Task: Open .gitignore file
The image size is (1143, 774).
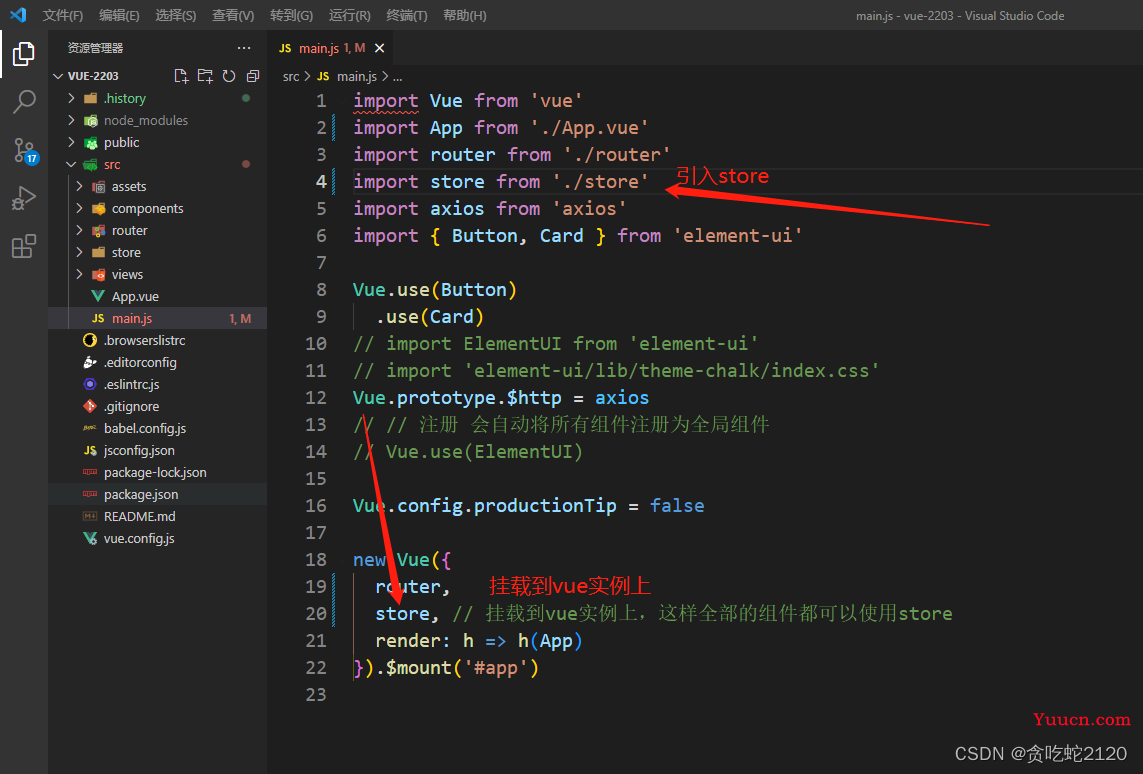Action: click(157, 407)
